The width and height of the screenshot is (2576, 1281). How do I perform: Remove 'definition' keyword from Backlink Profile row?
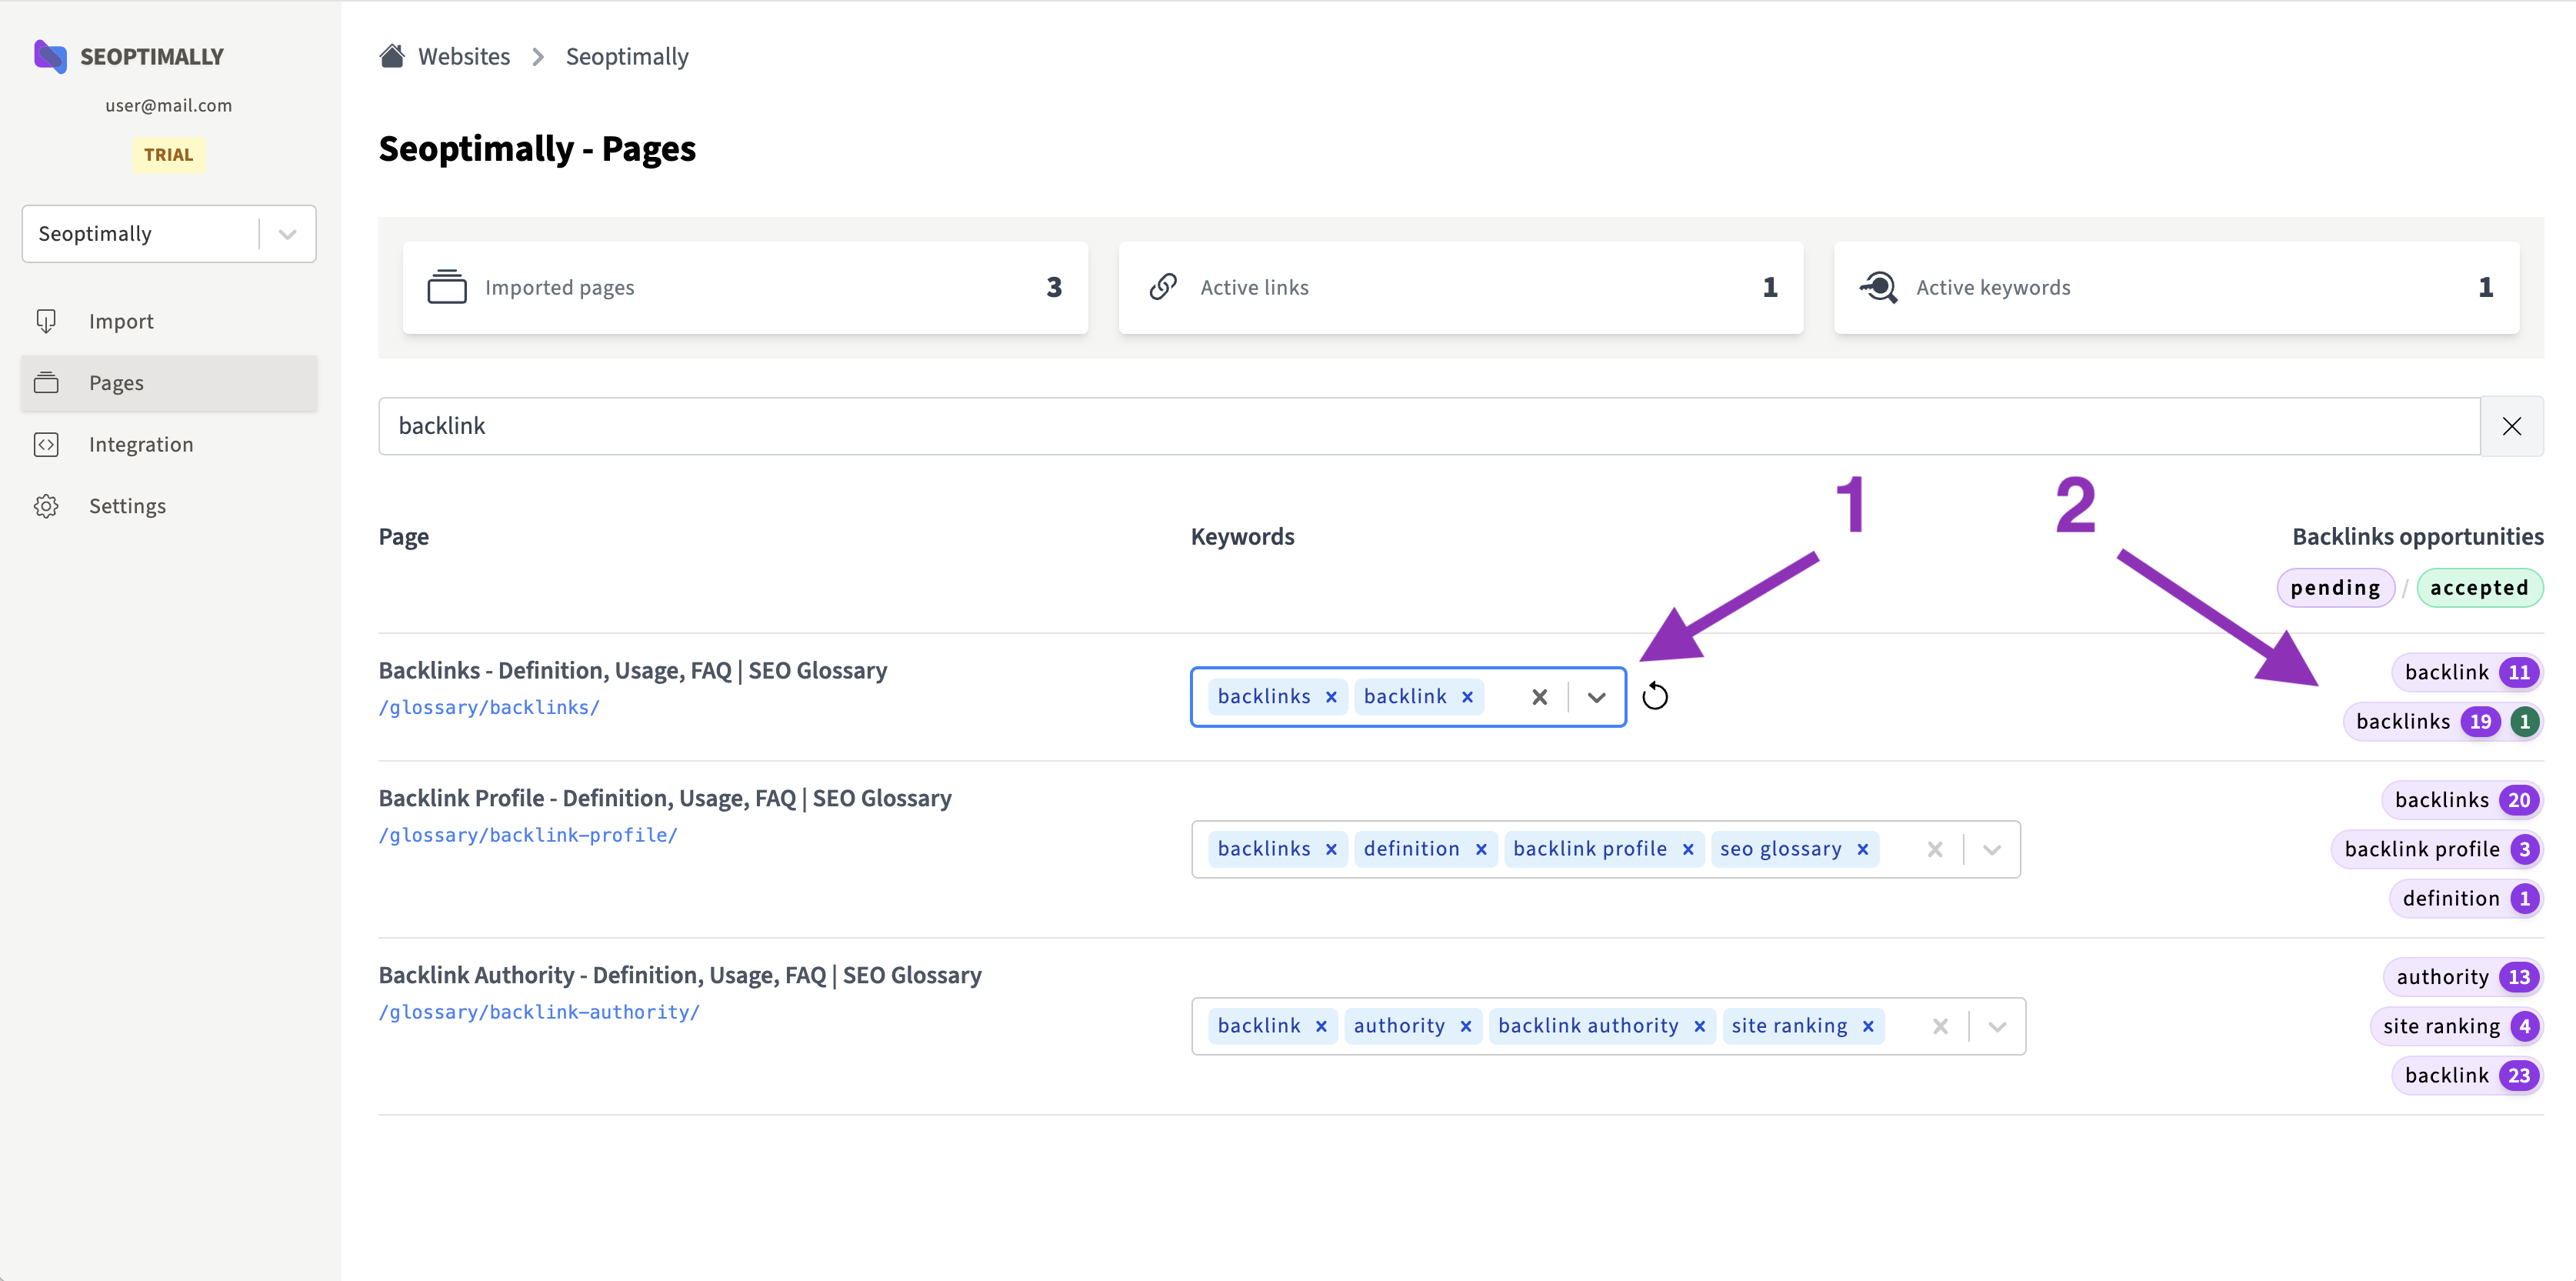(1481, 849)
